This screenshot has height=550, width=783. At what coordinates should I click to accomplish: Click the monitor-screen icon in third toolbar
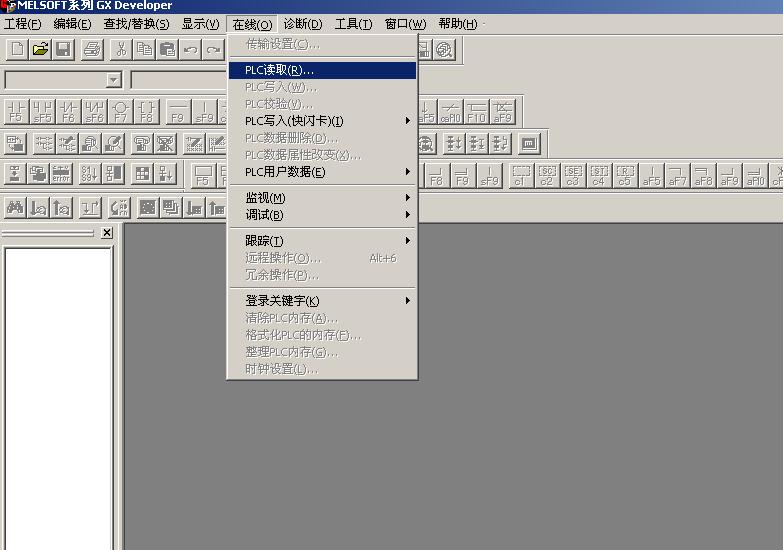pos(529,144)
